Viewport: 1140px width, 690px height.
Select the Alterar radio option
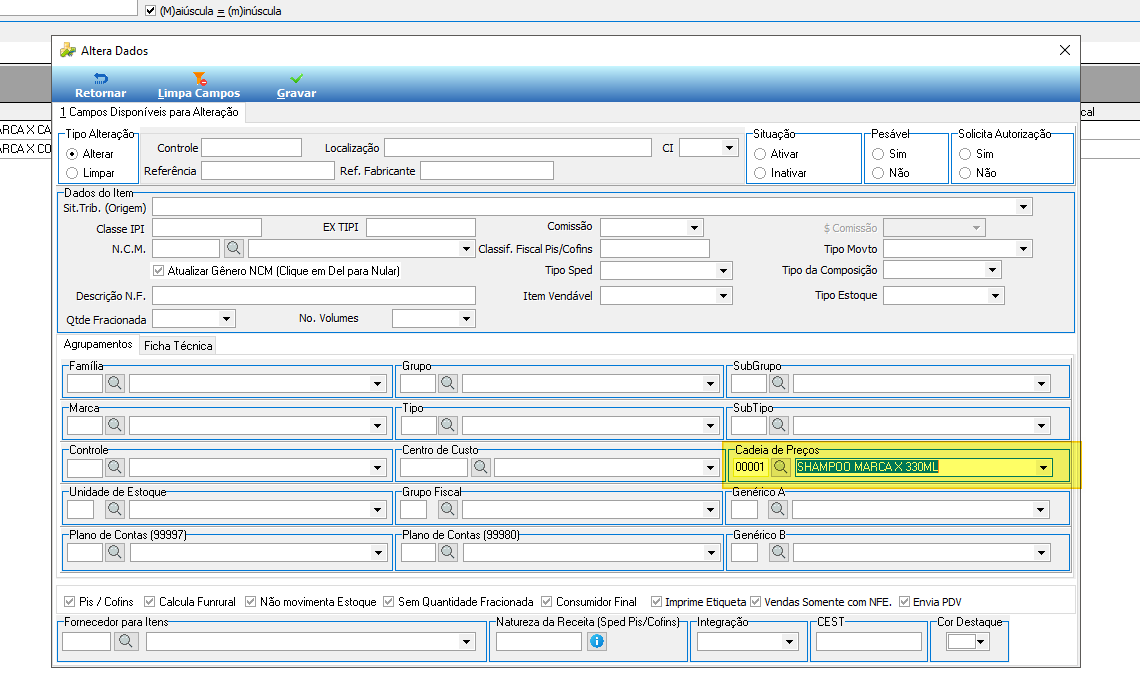[72, 154]
